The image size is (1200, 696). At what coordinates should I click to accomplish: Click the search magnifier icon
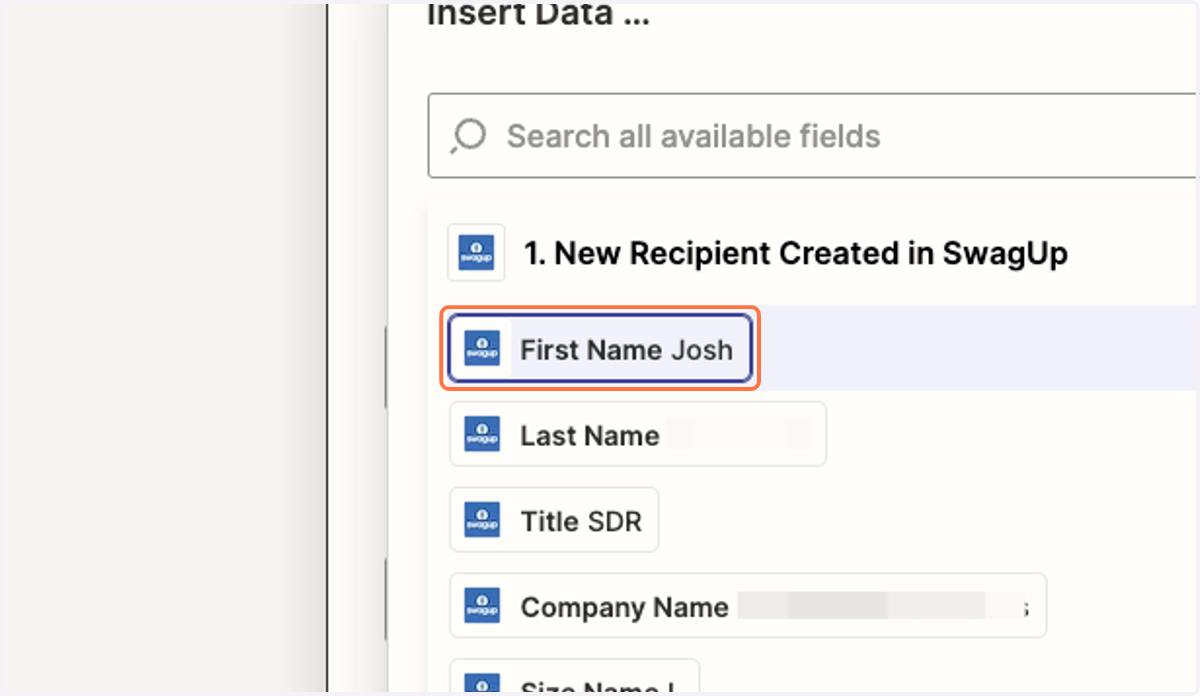(469, 136)
